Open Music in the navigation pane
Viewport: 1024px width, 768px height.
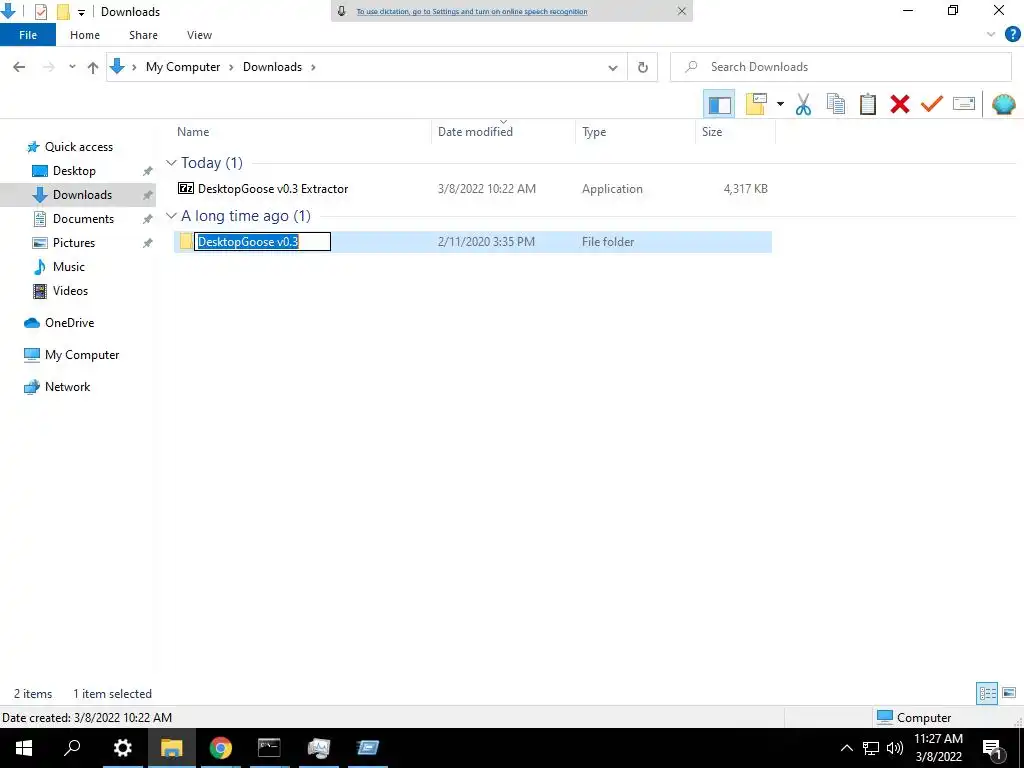pos(69,266)
